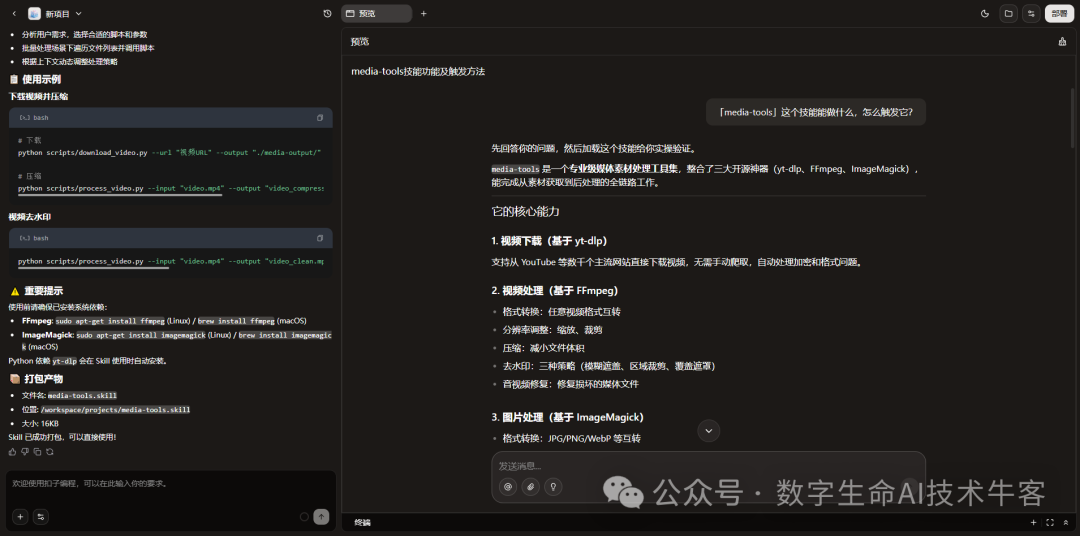
Task: Dislike the response with thumbs down
Action: point(25,451)
